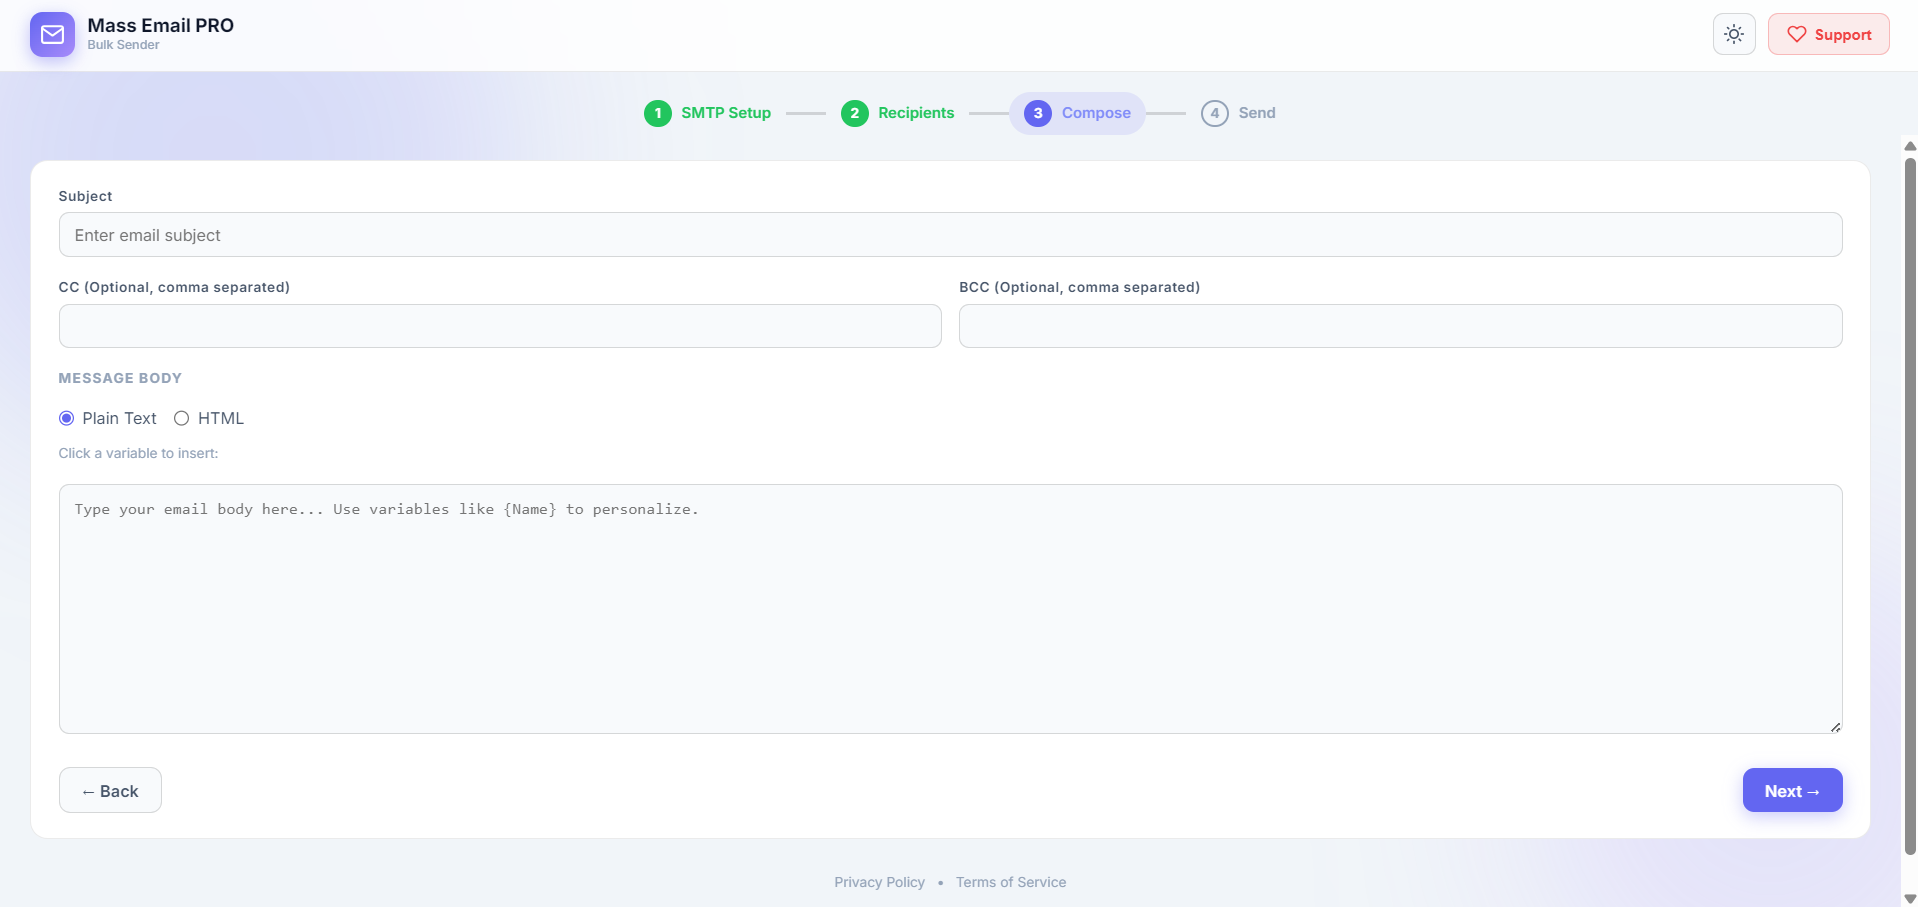Click the Mass Email PRO envelope logo
The width and height of the screenshot is (1918, 907).
52,35
